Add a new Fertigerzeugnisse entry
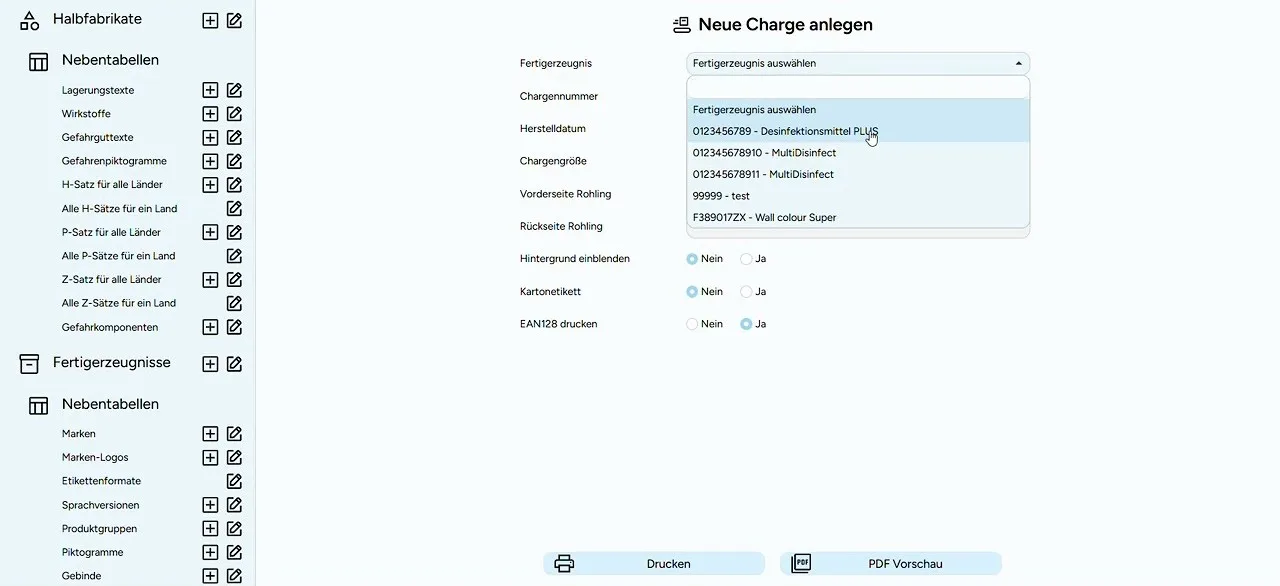The height and width of the screenshot is (586, 1280). tap(210, 364)
